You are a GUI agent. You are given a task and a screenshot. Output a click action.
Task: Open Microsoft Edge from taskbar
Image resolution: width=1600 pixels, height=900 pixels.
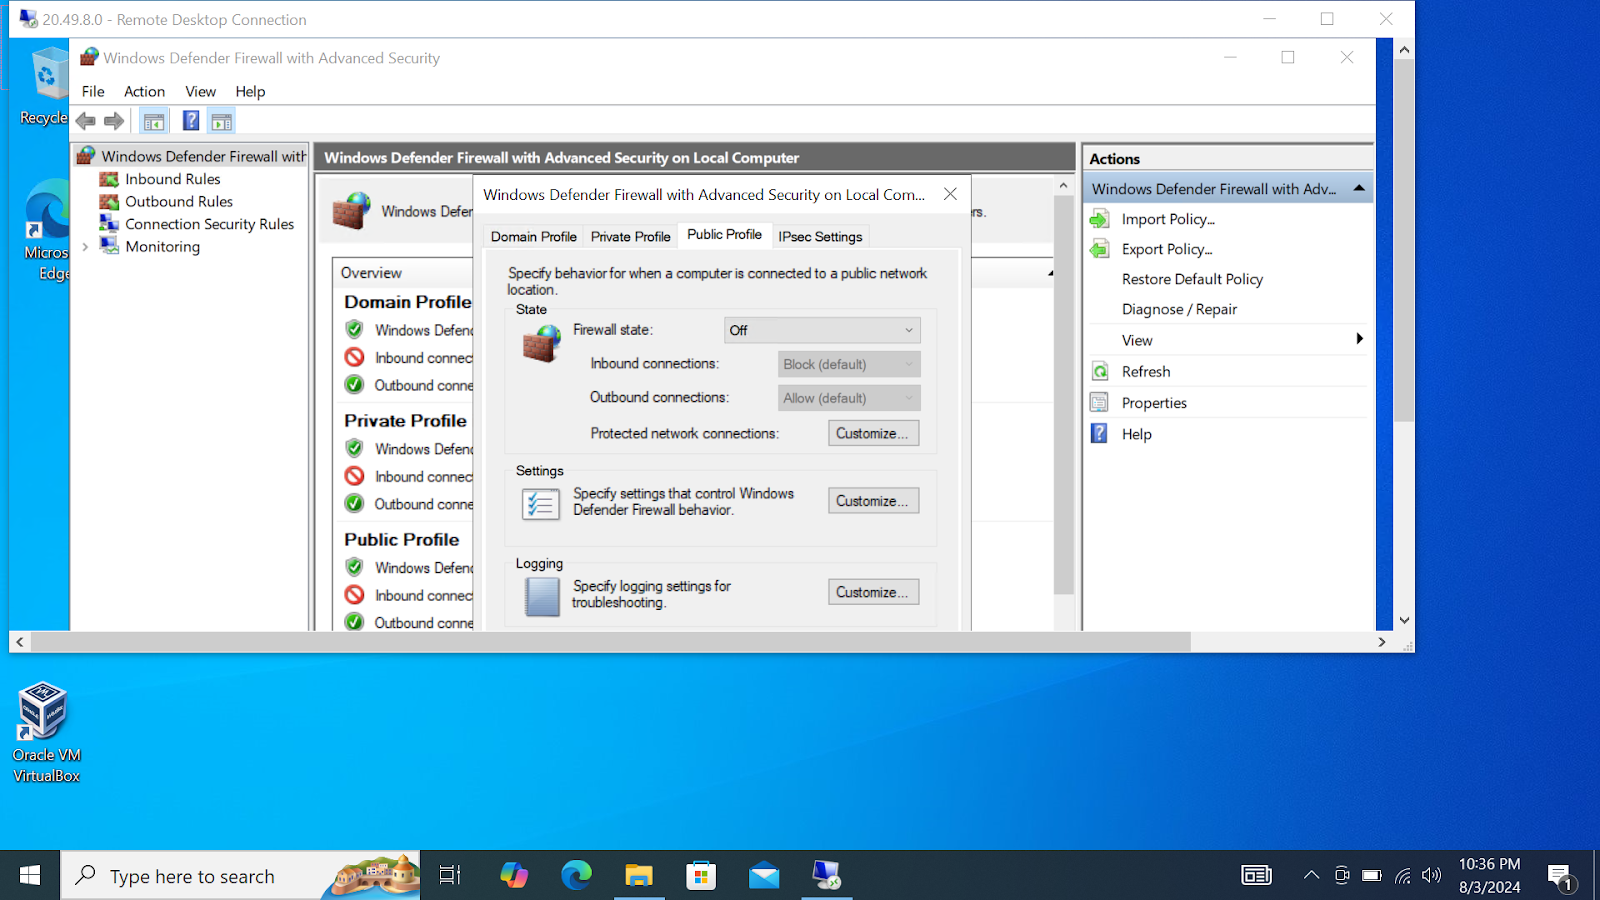click(576, 876)
